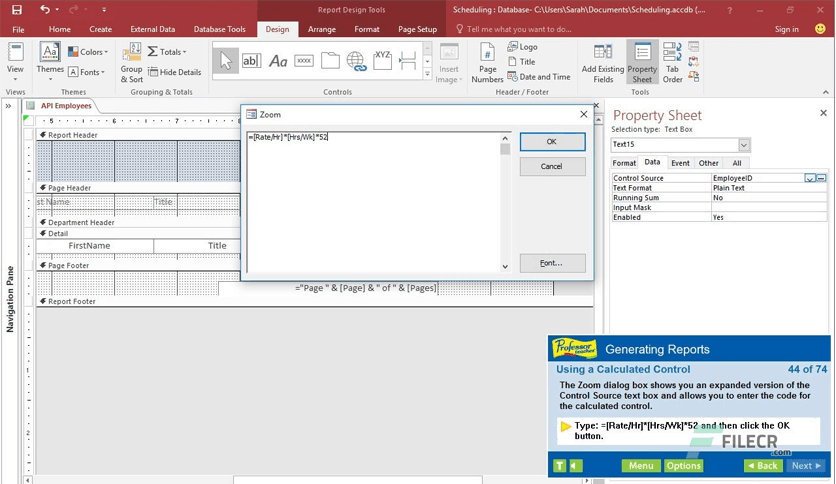This screenshot has height=484, width=836.
Task: Expand the Navigation Pane shutter button
Action: point(9,106)
